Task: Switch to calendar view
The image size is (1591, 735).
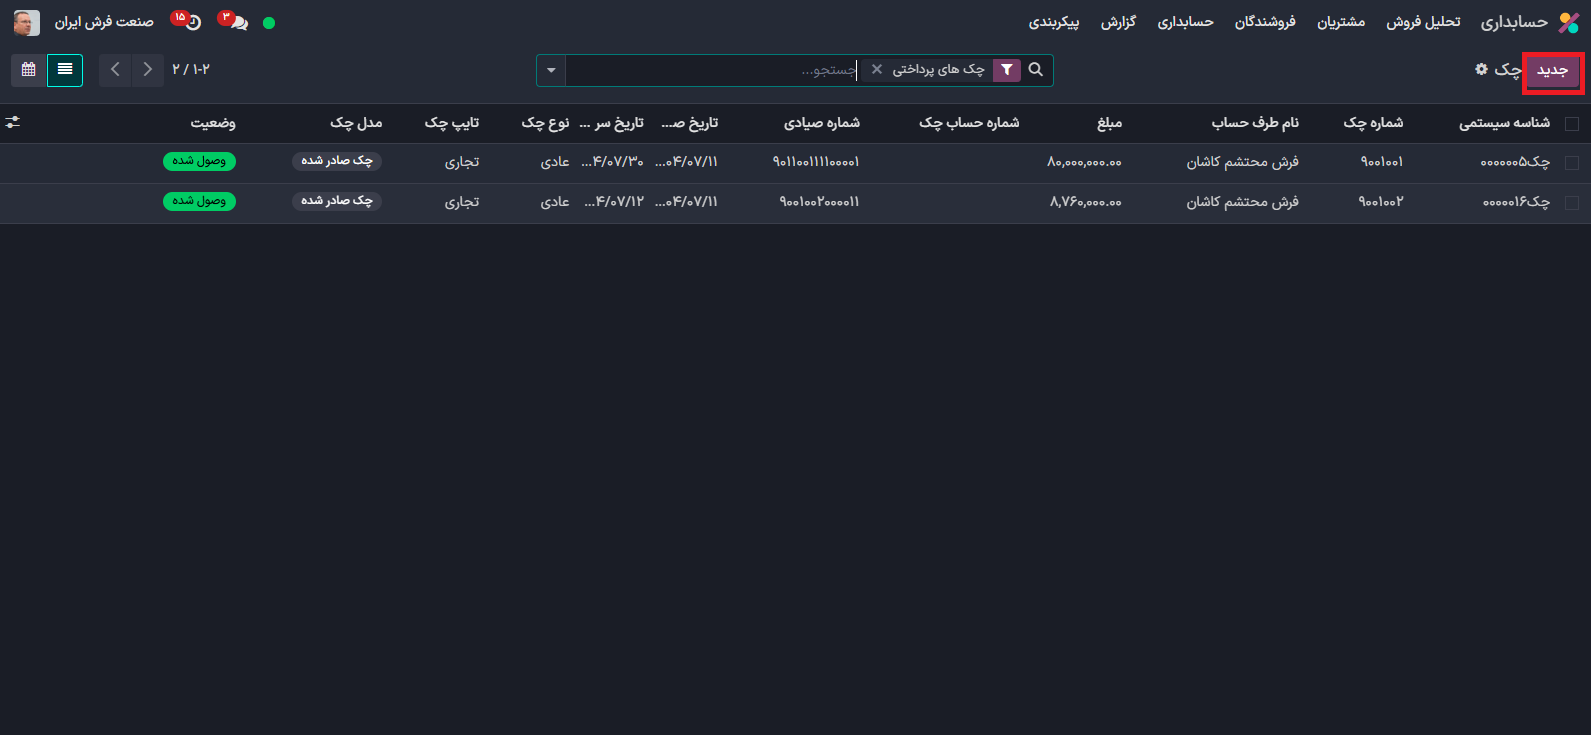Action: (28, 70)
